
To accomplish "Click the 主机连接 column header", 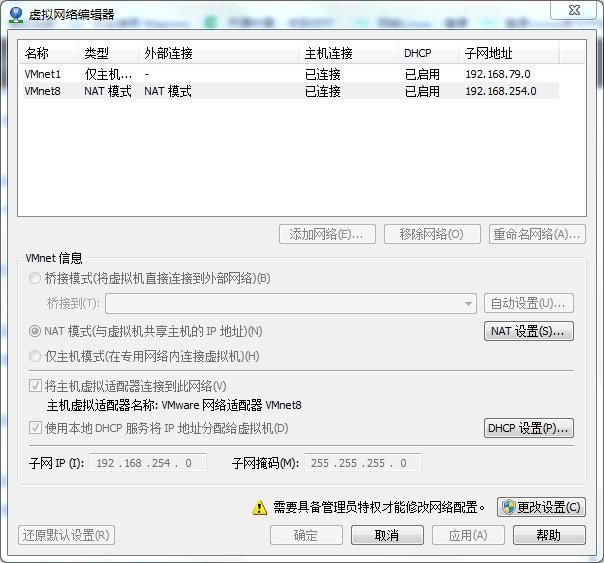I will click(348, 53).
